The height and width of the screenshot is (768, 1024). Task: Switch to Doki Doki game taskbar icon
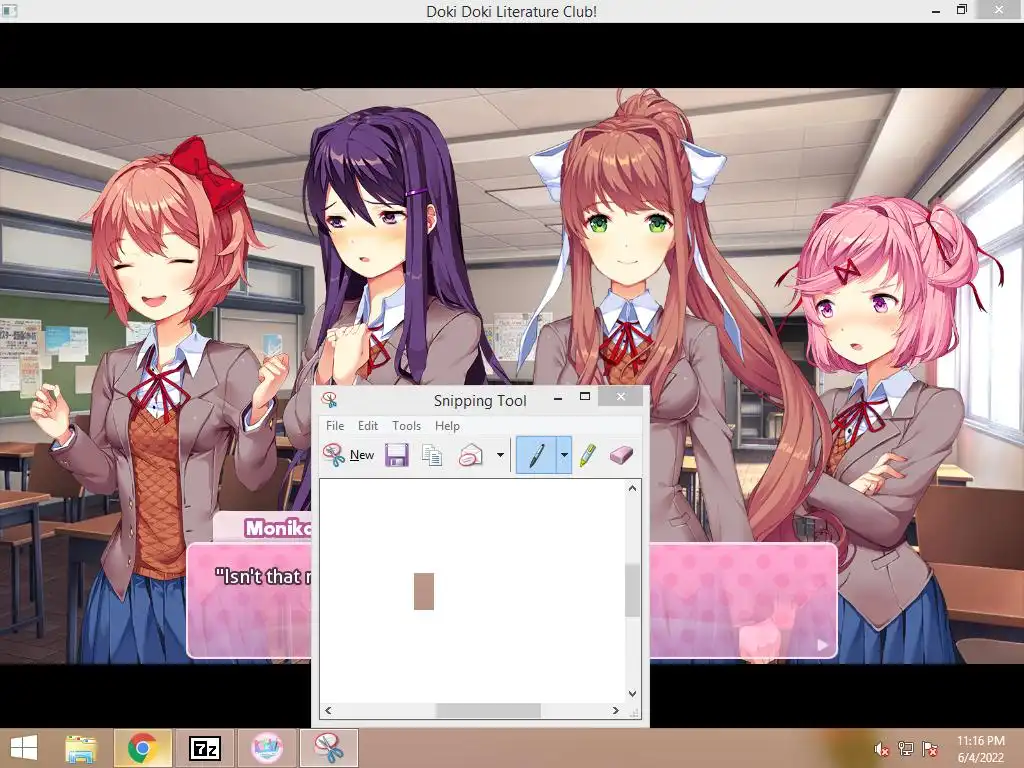coord(267,748)
